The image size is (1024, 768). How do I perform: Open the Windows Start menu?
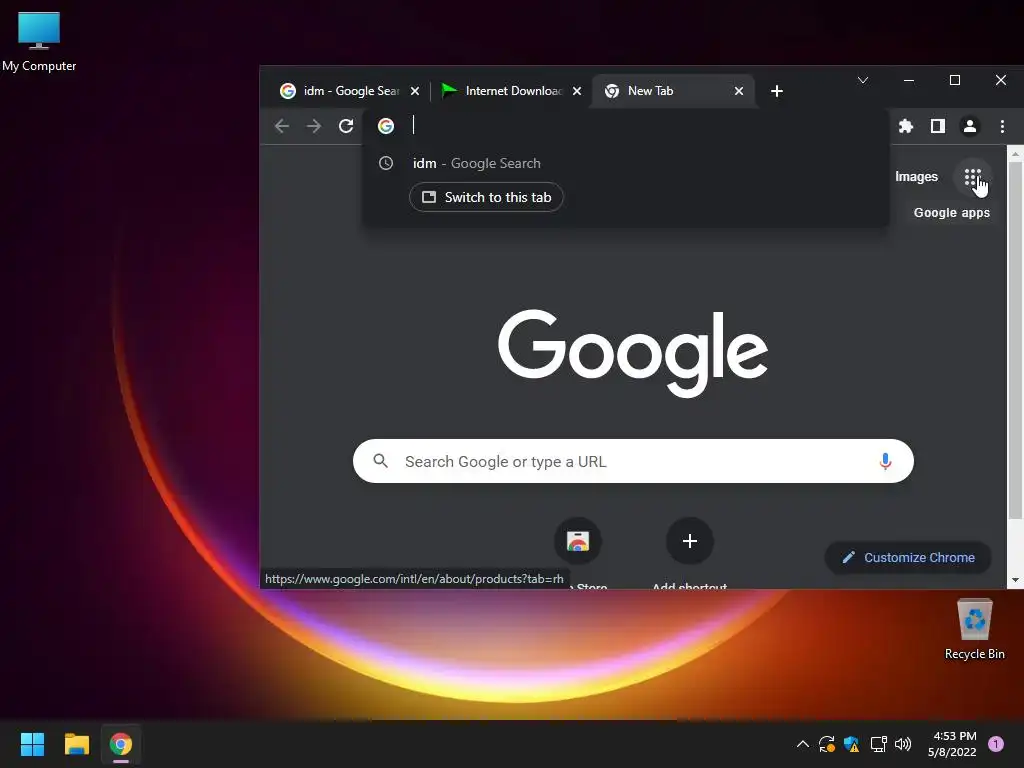[32, 744]
